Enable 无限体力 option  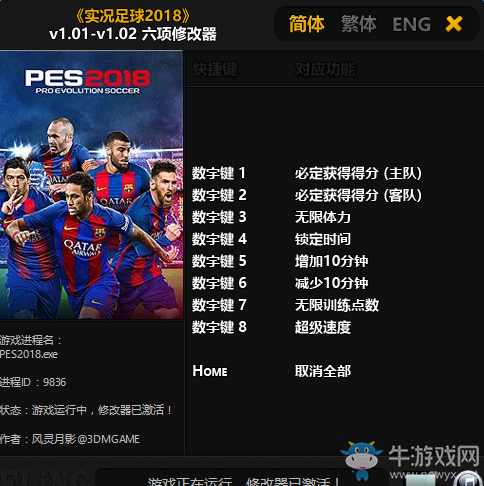[323, 217]
